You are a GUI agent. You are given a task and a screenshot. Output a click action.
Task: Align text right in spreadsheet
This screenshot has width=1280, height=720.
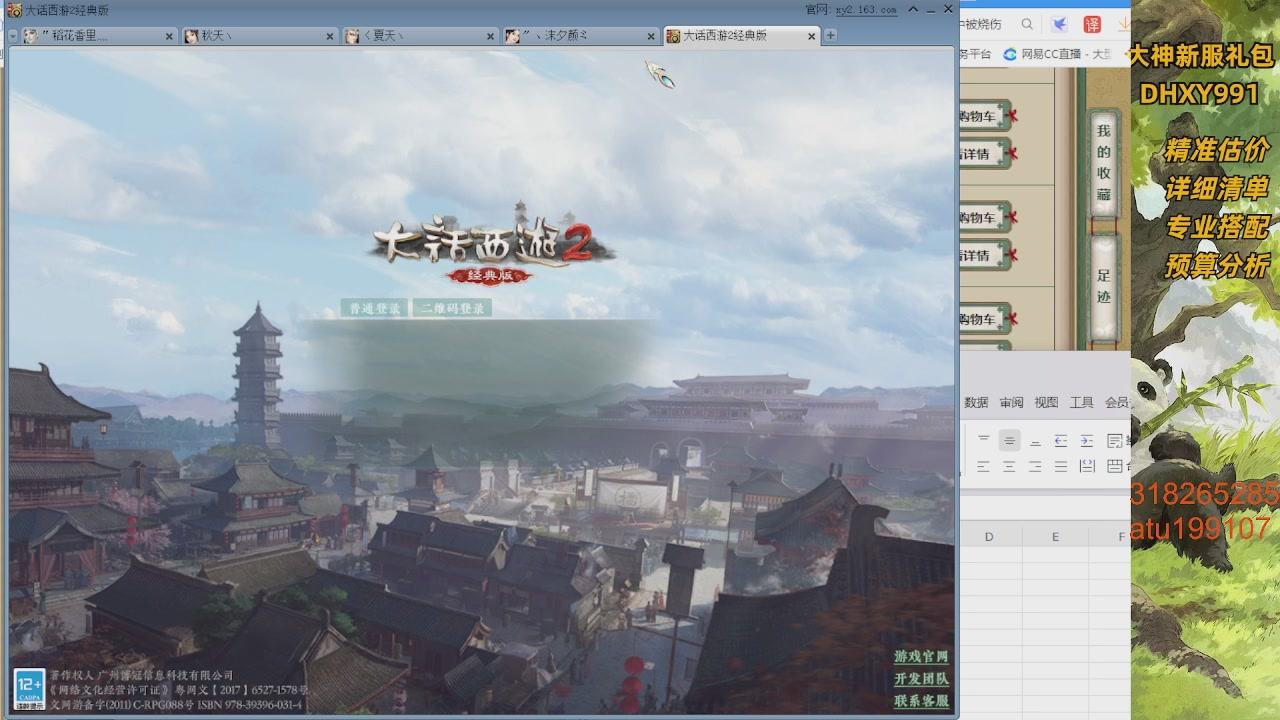click(x=1035, y=466)
